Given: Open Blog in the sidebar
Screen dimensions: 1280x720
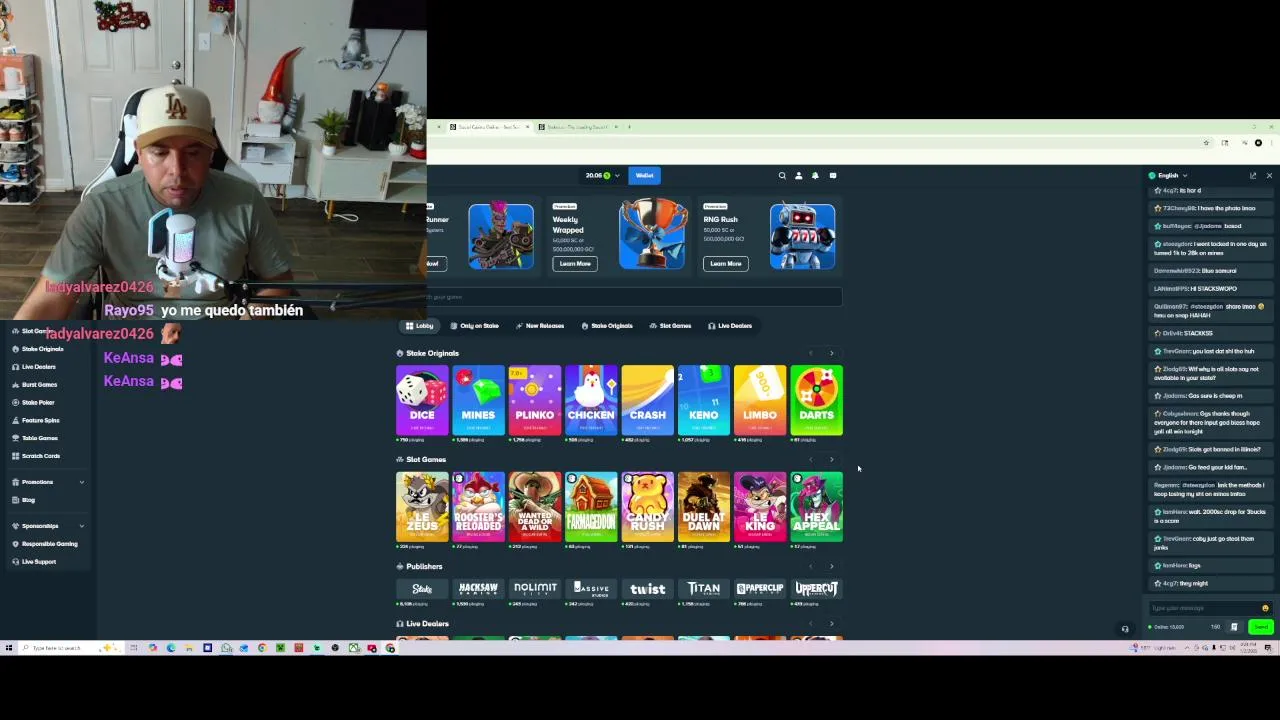Looking at the screenshot, I should click(28, 500).
